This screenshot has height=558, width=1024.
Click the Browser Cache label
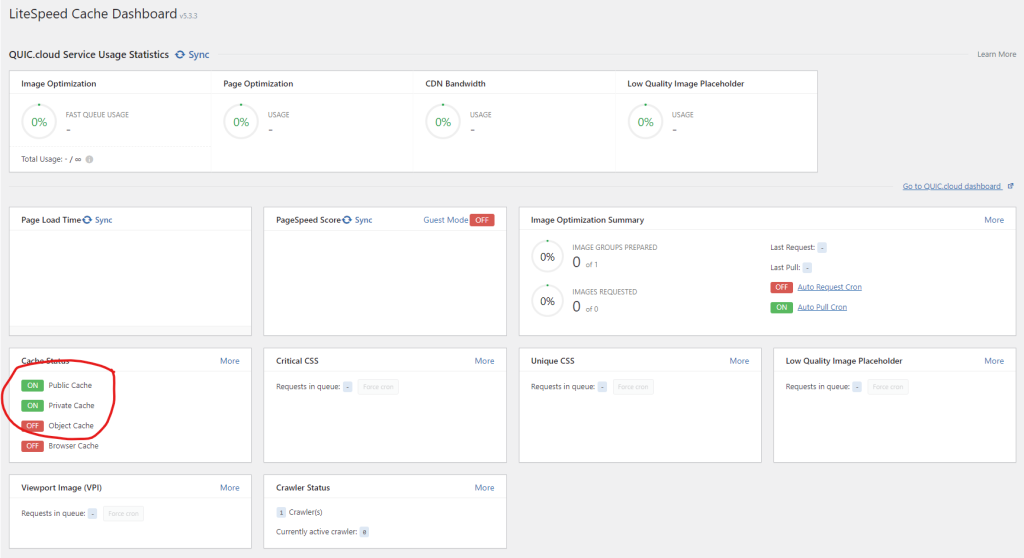[x=73, y=446]
